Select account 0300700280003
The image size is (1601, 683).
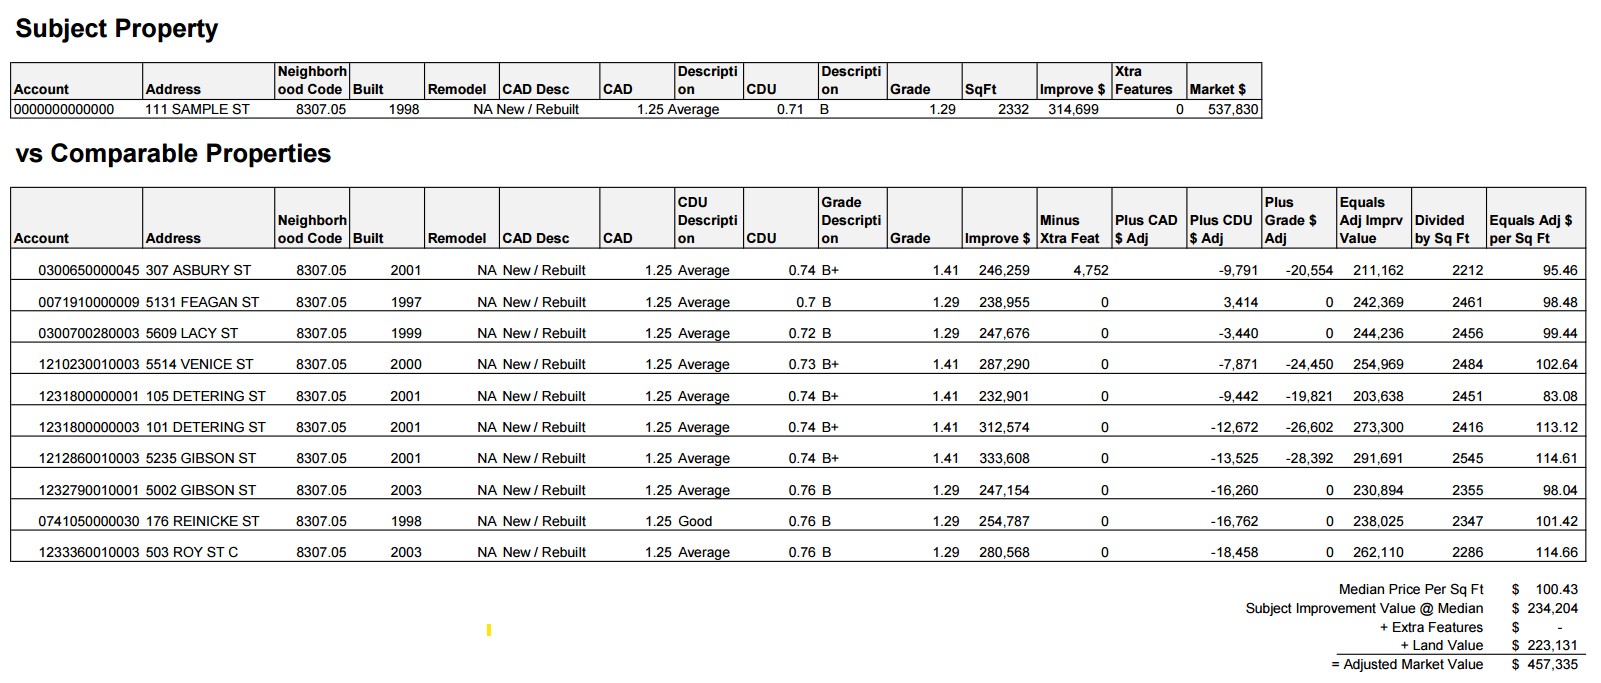pyautogui.click(x=89, y=333)
